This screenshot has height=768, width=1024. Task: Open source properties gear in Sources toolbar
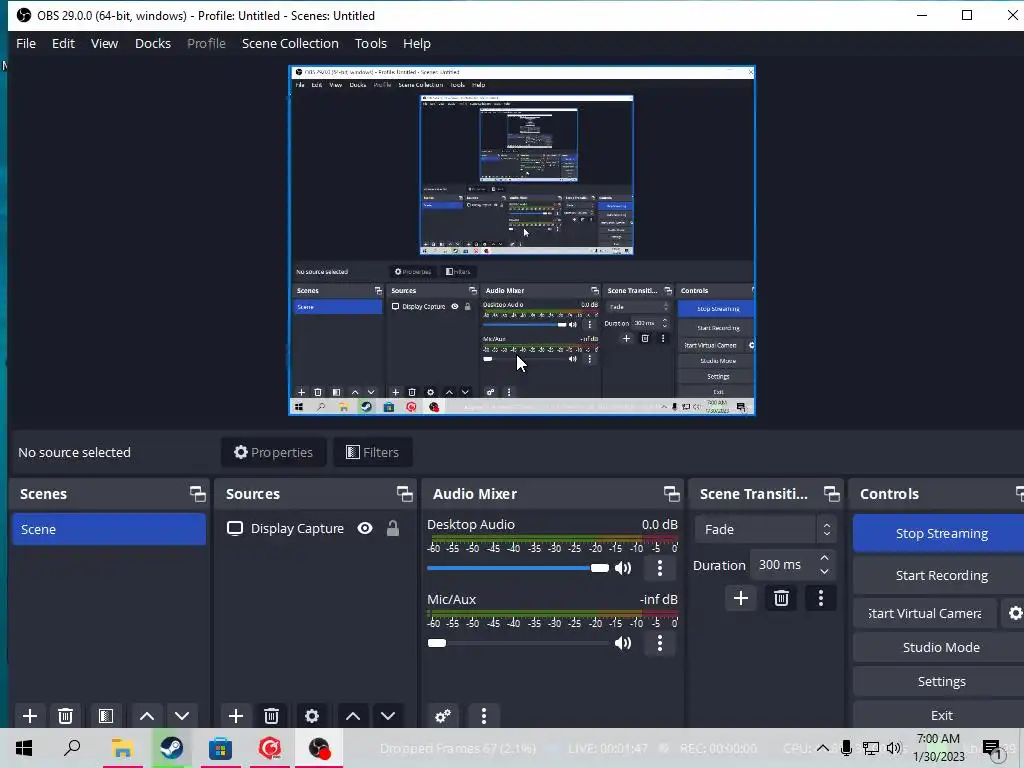click(x=312, y=716)
